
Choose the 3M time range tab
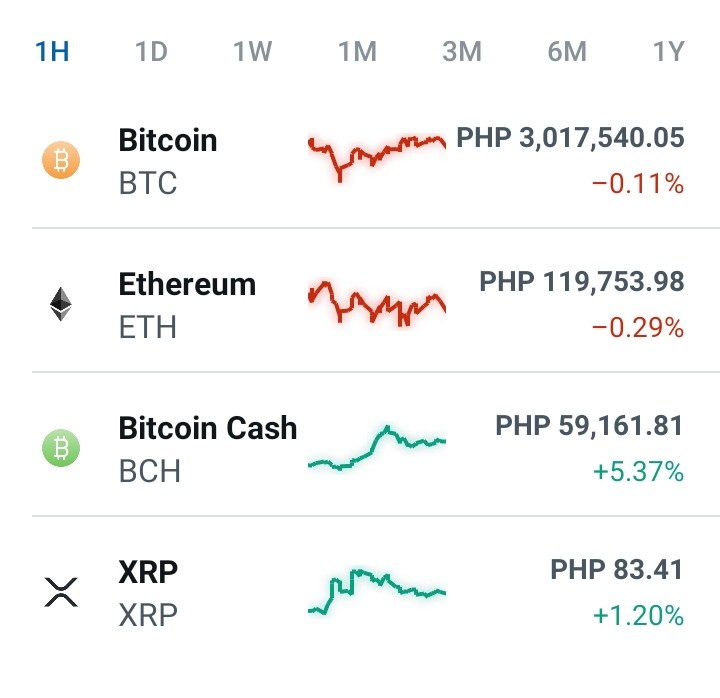click(x=462, y=51)
